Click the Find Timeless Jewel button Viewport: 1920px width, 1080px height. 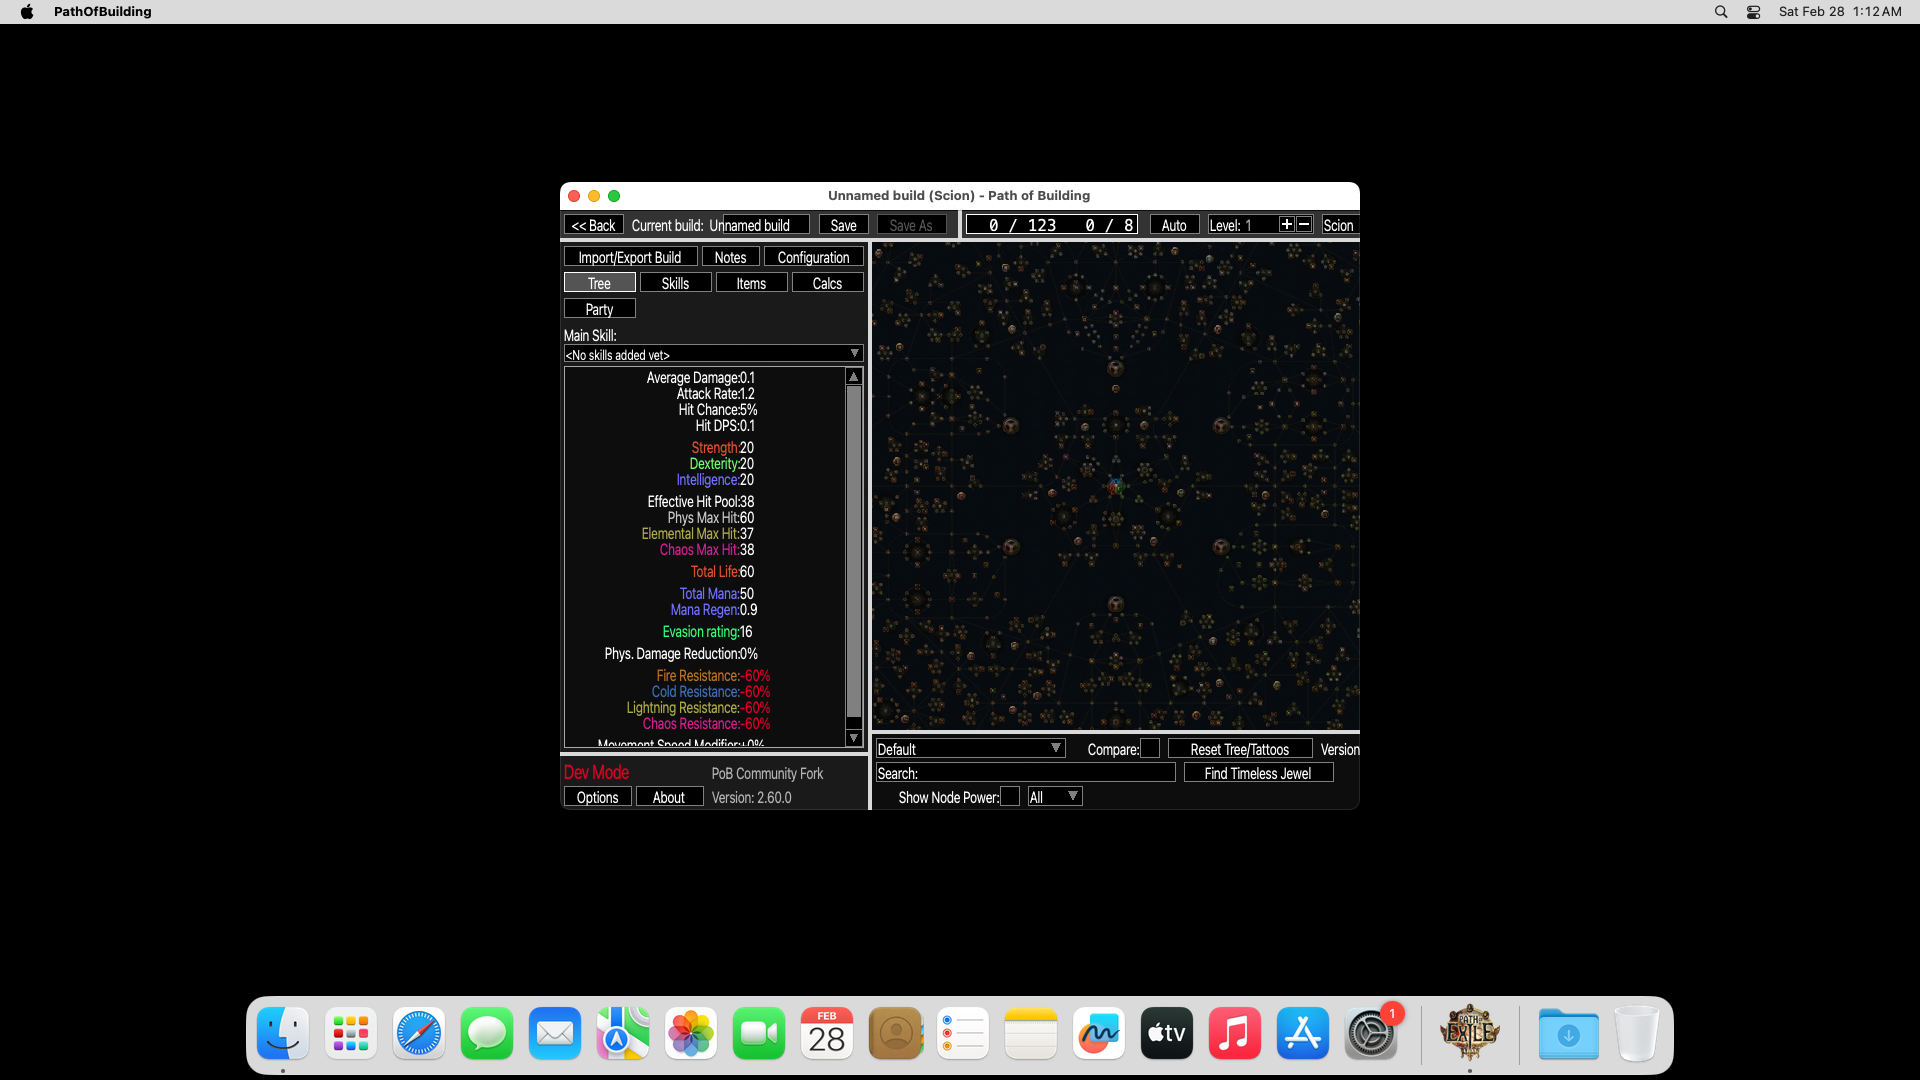pos(1257,773)
